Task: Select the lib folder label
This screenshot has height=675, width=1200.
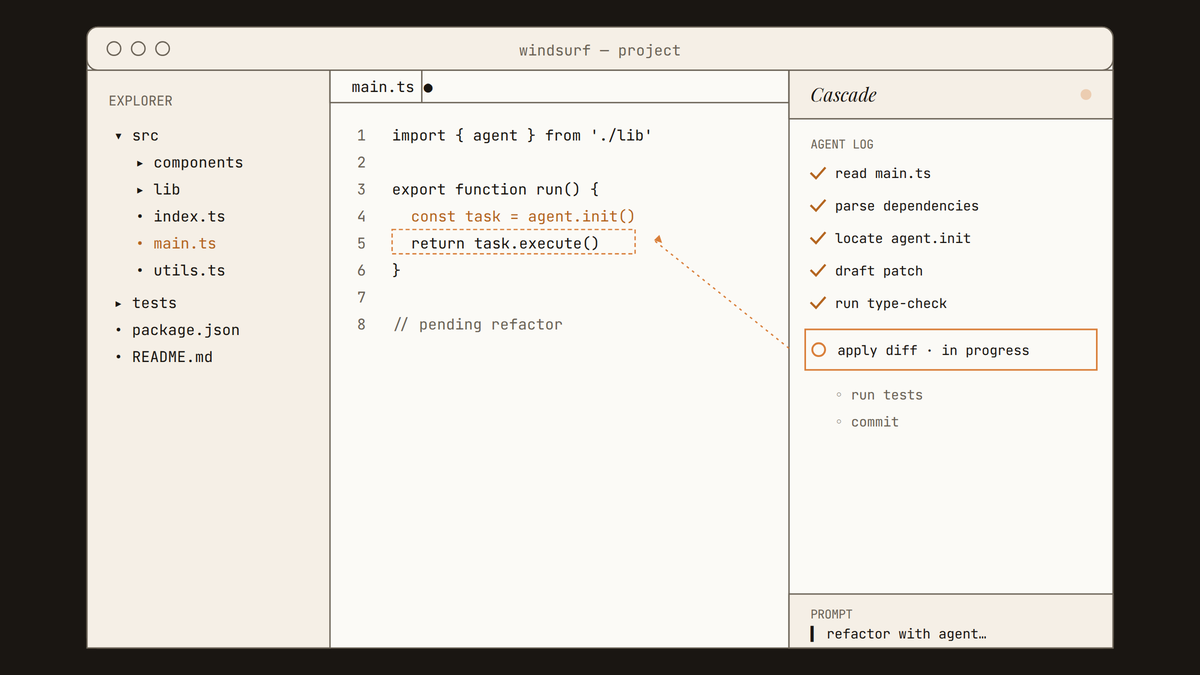Action: pyautogui.click(x=167, y=190)
